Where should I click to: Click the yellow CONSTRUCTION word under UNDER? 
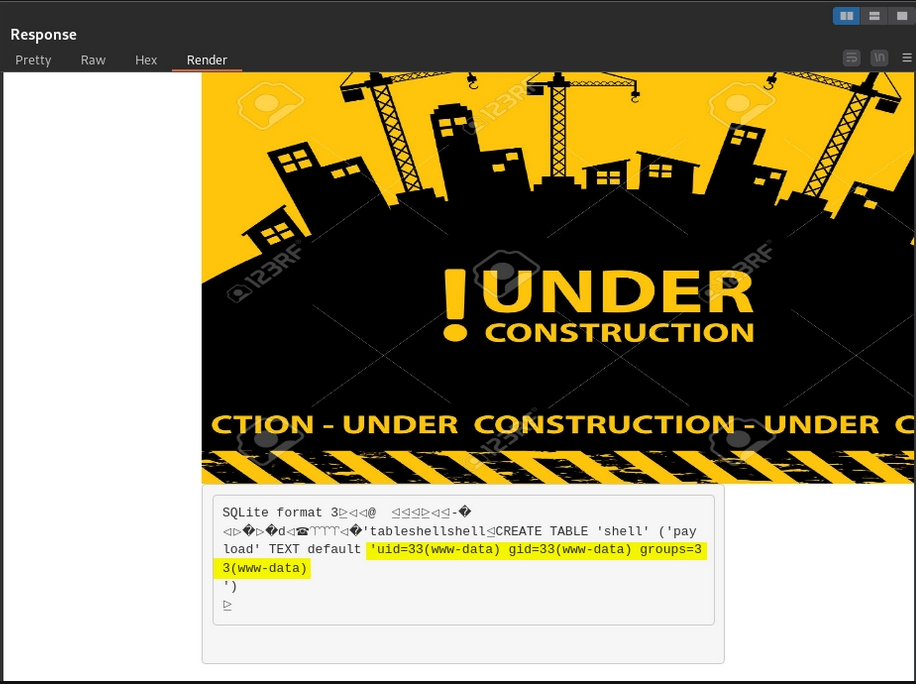pos(619,332)
